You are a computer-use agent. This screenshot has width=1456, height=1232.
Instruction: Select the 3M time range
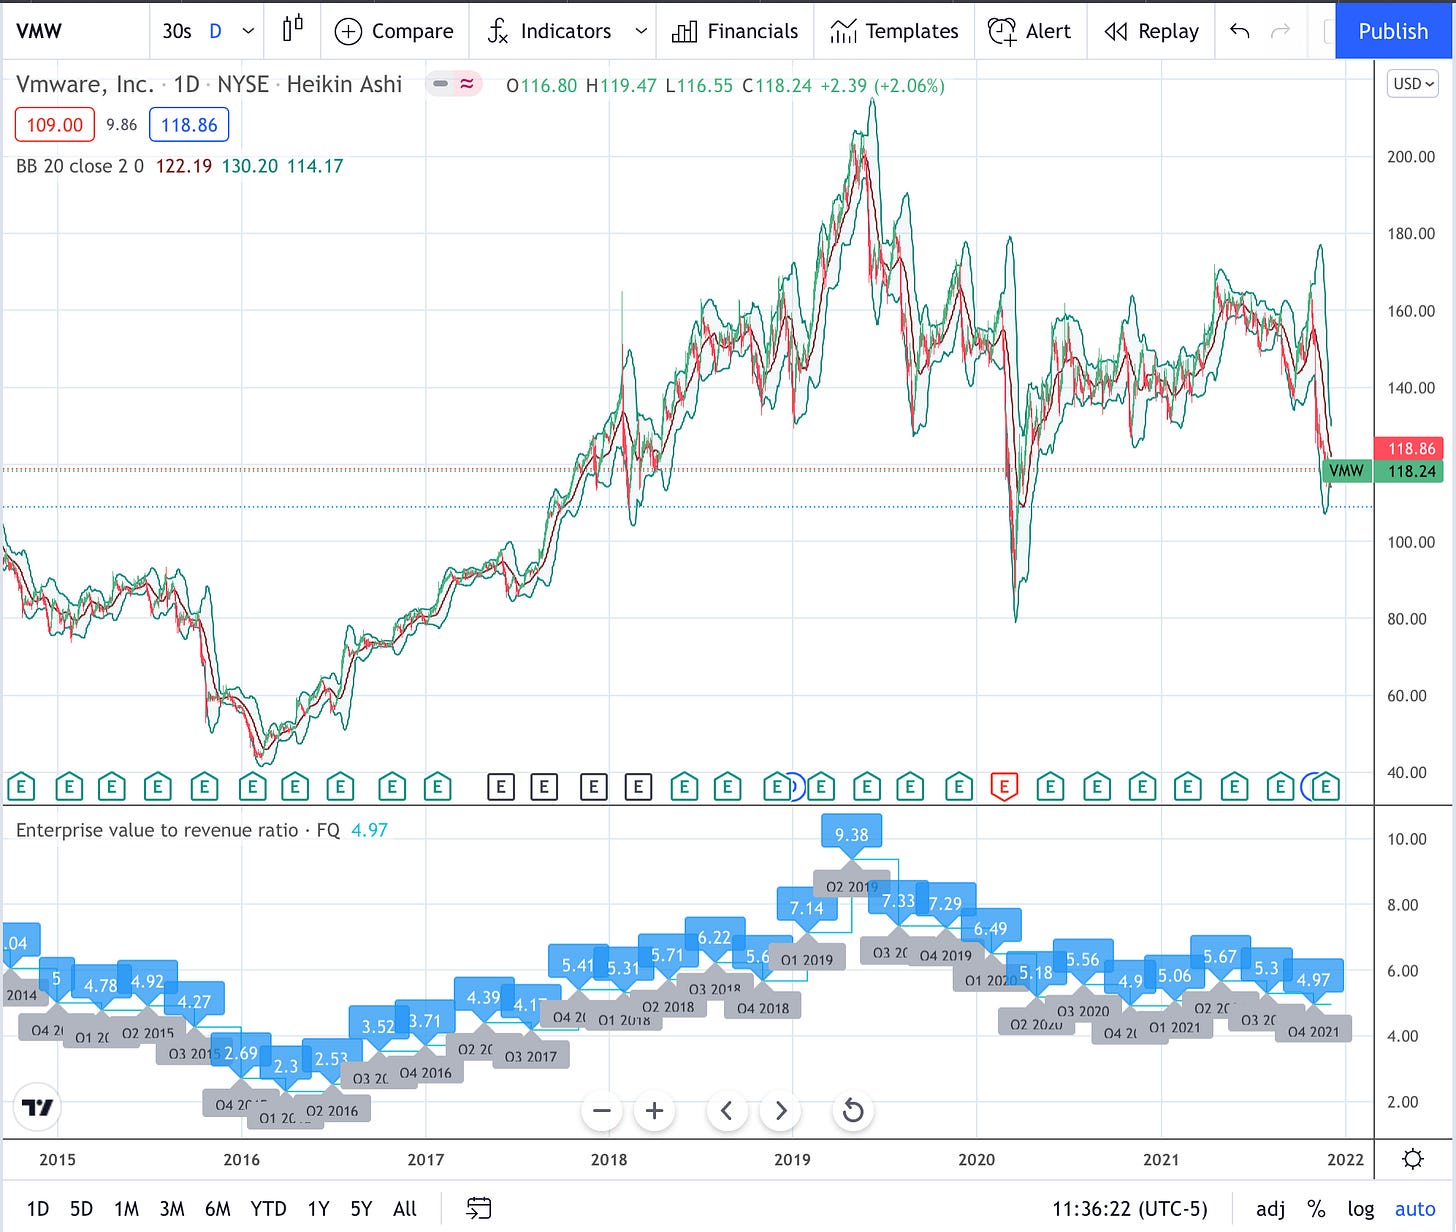(172, 1209)
